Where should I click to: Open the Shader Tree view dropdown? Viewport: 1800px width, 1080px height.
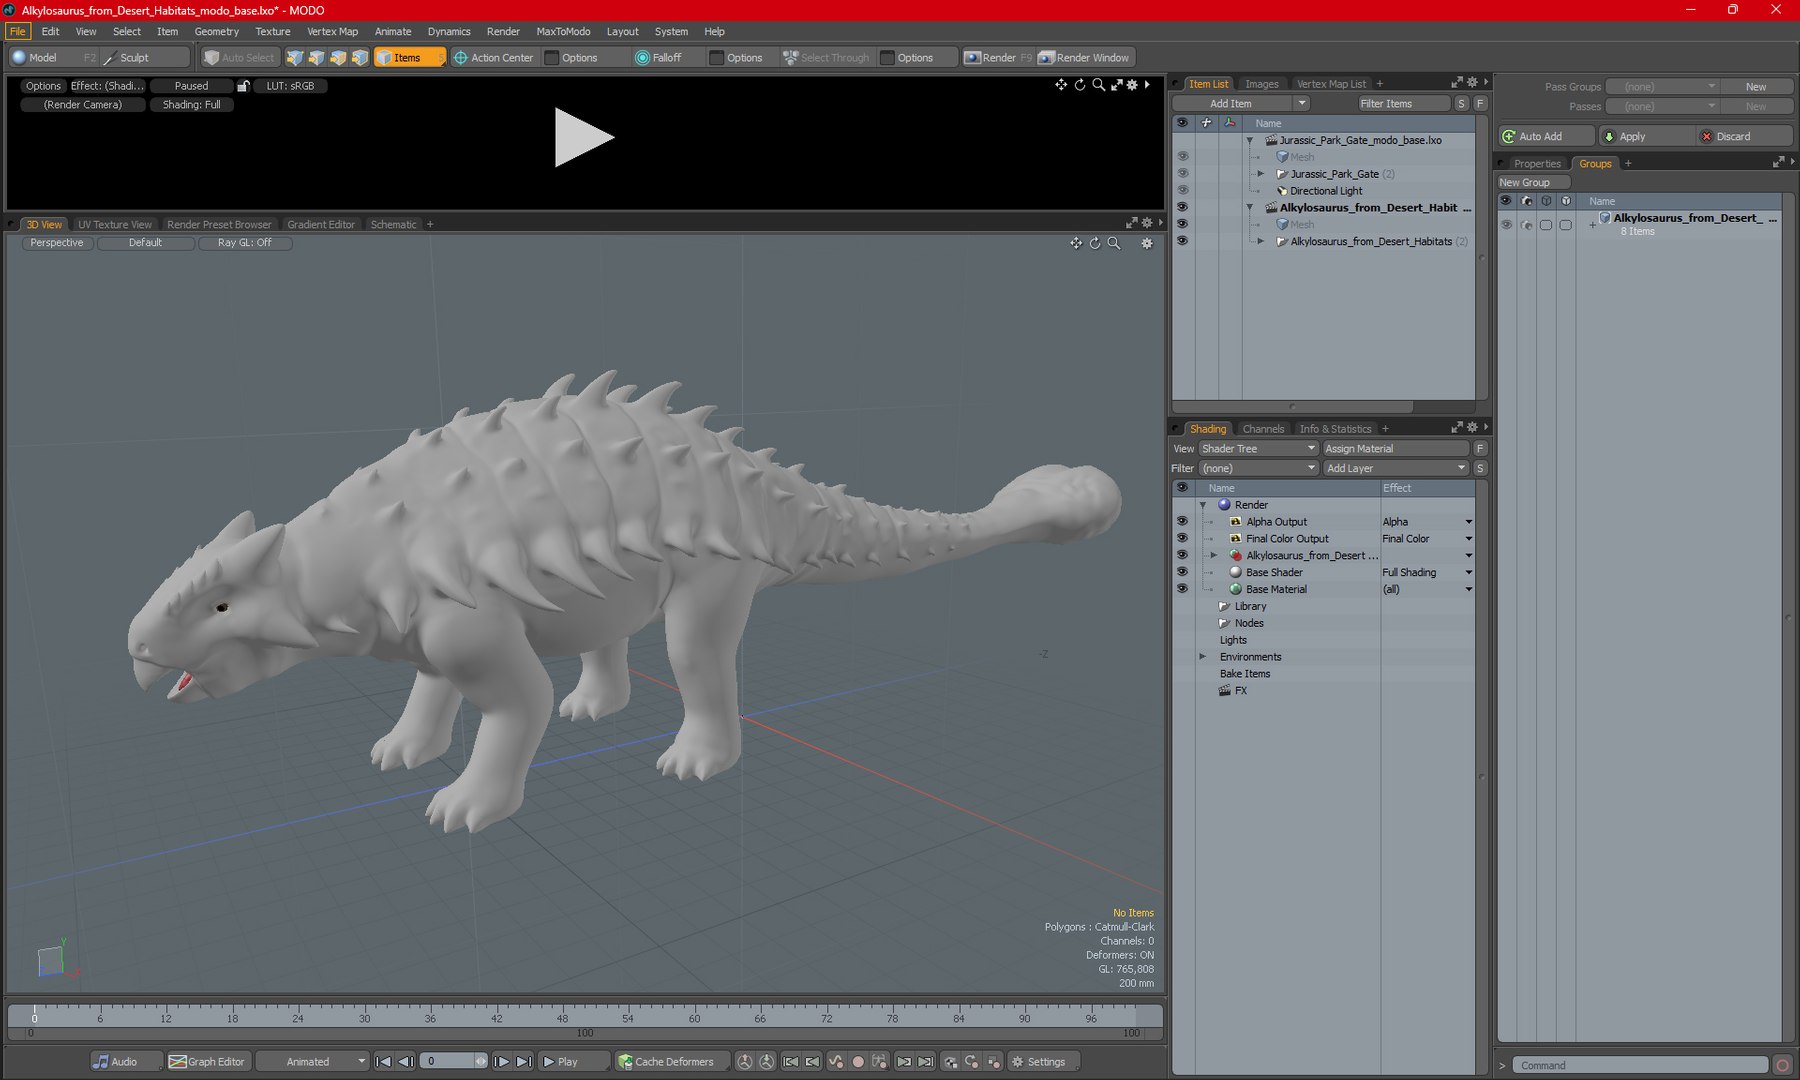(x=1259, y=449)
